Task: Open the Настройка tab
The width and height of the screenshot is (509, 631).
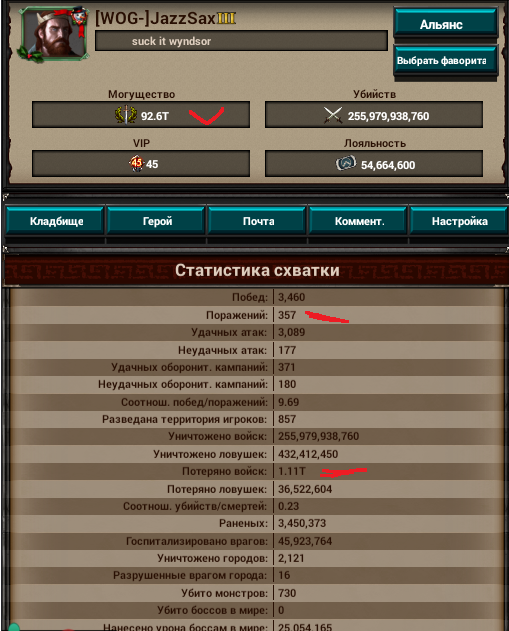Action: coord(459,221)
